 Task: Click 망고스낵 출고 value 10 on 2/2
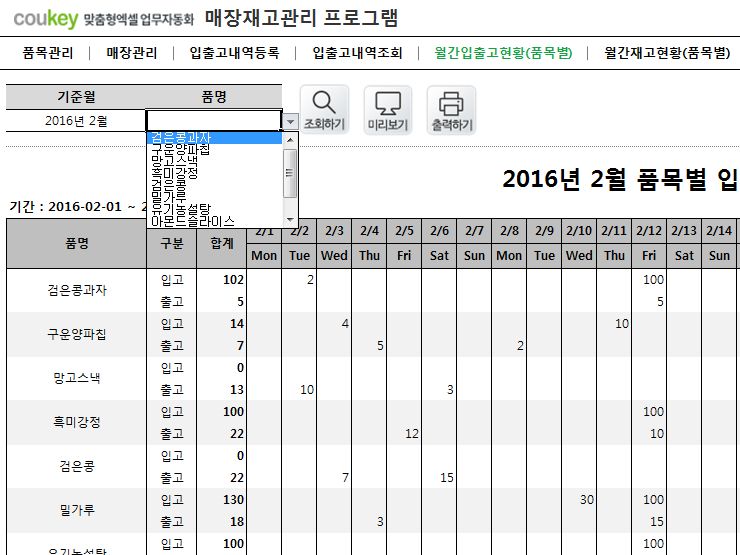tap(307, 390)
